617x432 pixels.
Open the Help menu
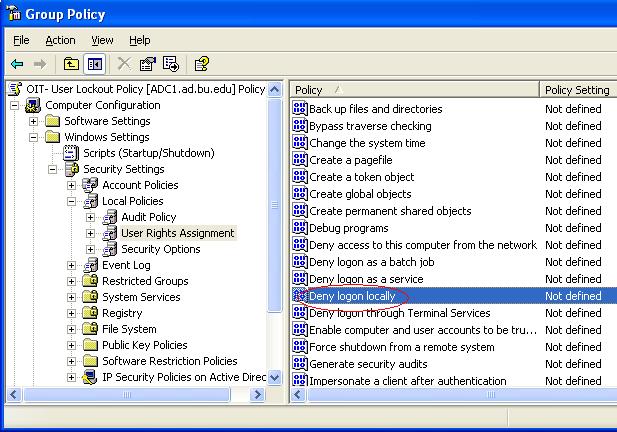coord(140,40)
